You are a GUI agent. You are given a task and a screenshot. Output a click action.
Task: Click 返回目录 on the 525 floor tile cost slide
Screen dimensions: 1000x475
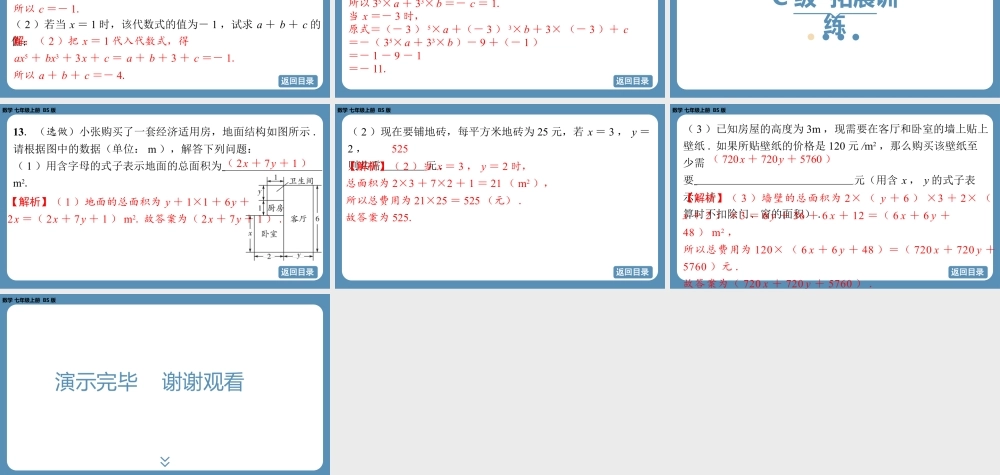[x=632, y=272]
